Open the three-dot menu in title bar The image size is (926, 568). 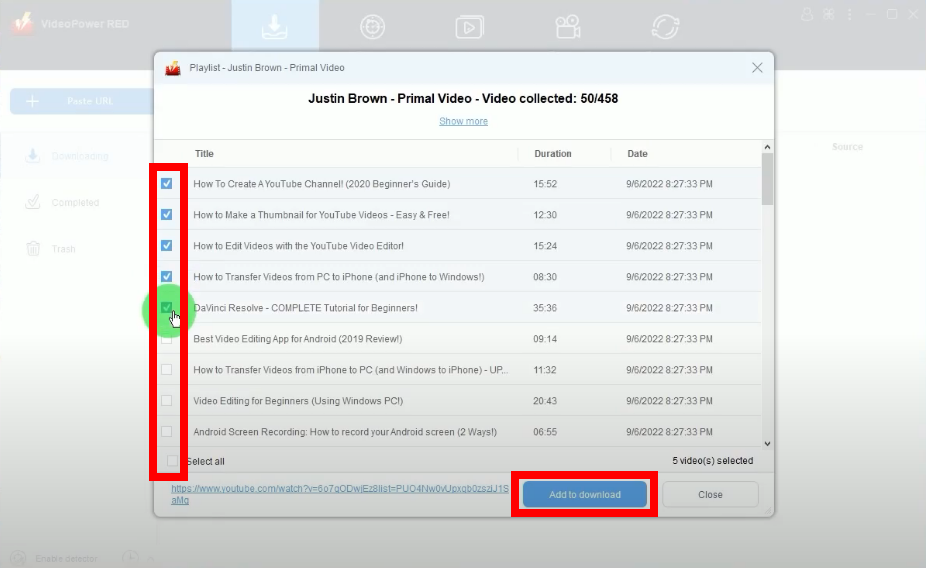[x=850, y=15]
